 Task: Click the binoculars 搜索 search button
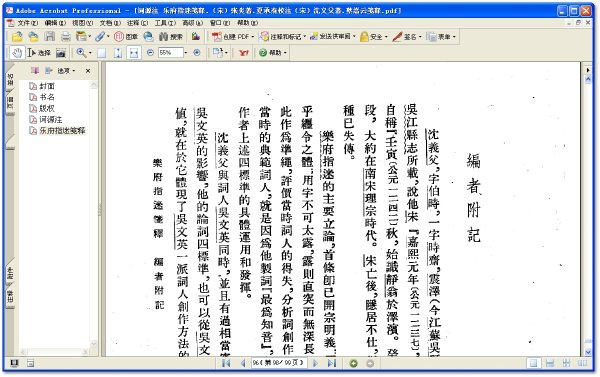click(171, 37)
